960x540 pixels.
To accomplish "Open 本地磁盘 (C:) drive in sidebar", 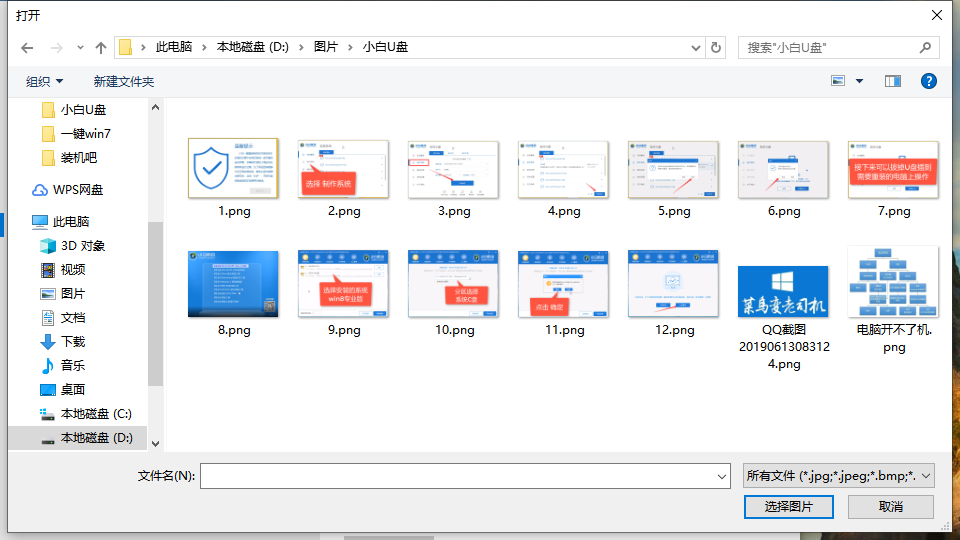I will click(95, 414).
